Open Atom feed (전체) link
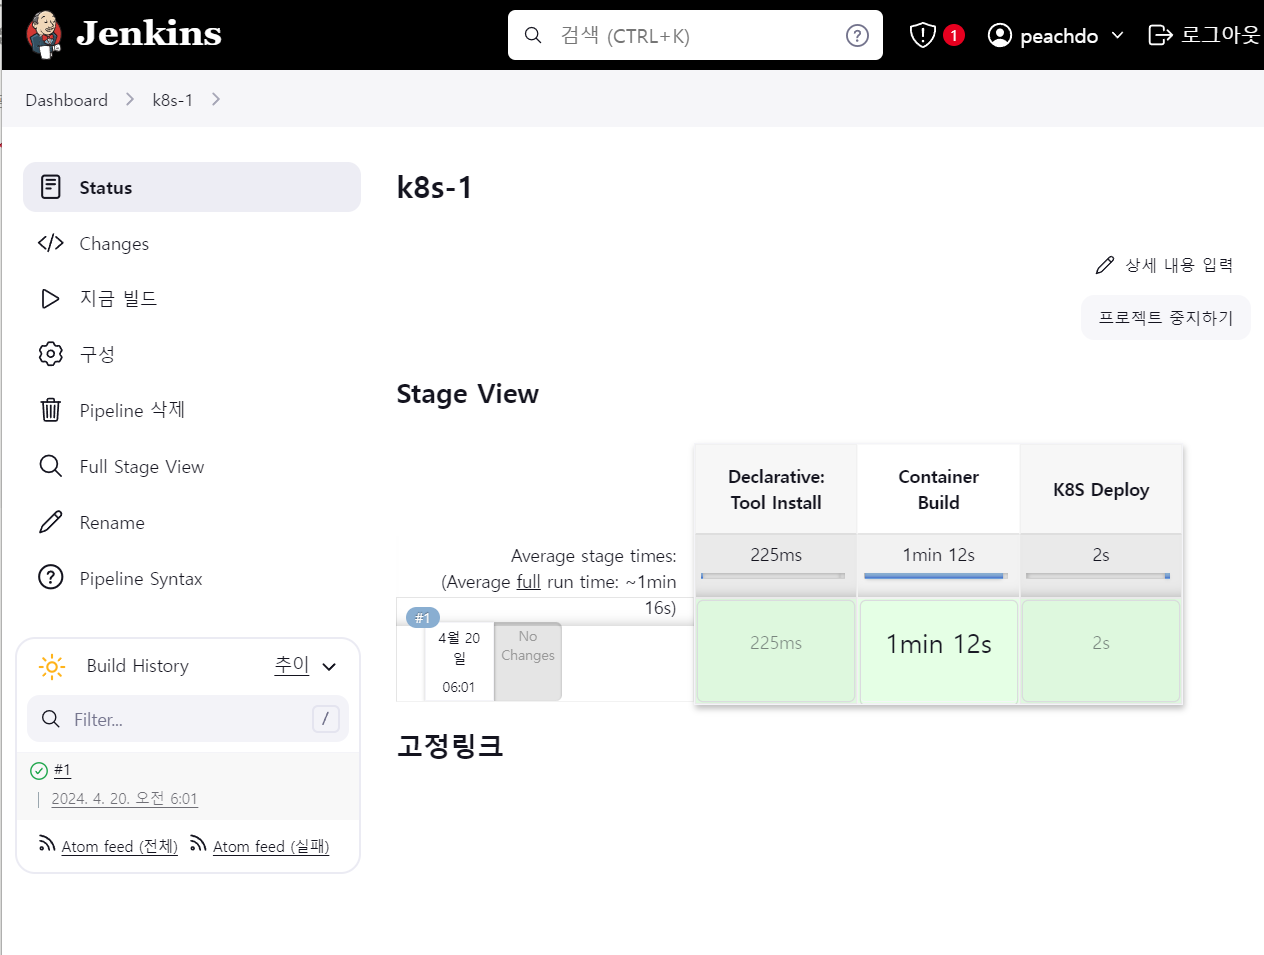The image size is (1264, 955). click(x=119, y=846)
